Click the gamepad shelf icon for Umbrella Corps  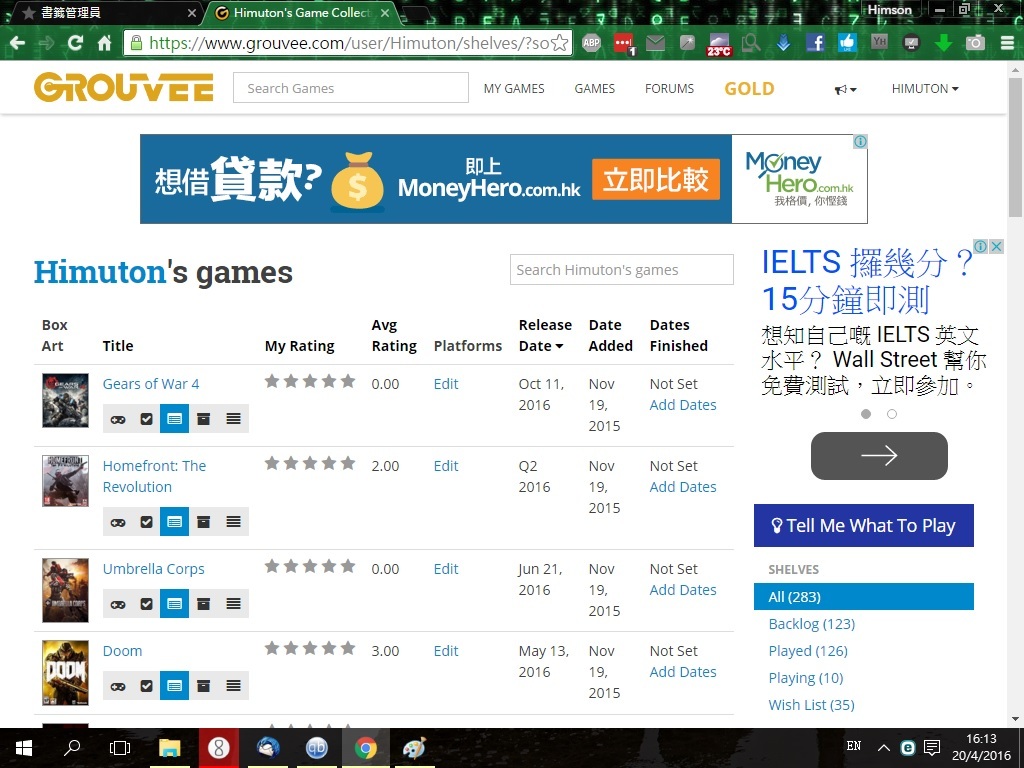tap(118, 604)
